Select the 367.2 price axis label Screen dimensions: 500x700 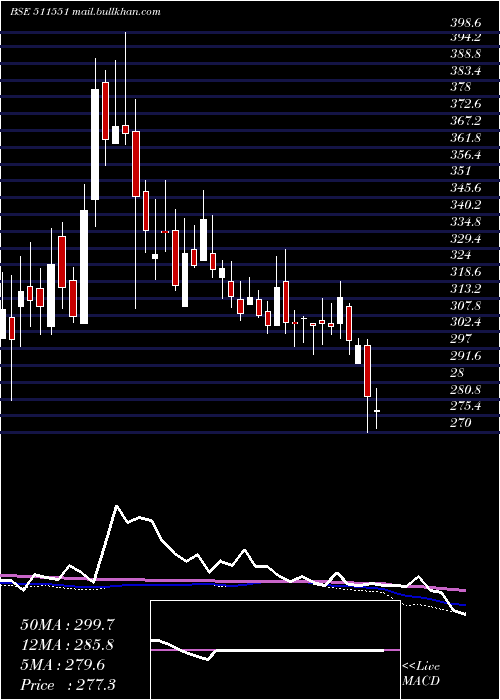[466, 121]
